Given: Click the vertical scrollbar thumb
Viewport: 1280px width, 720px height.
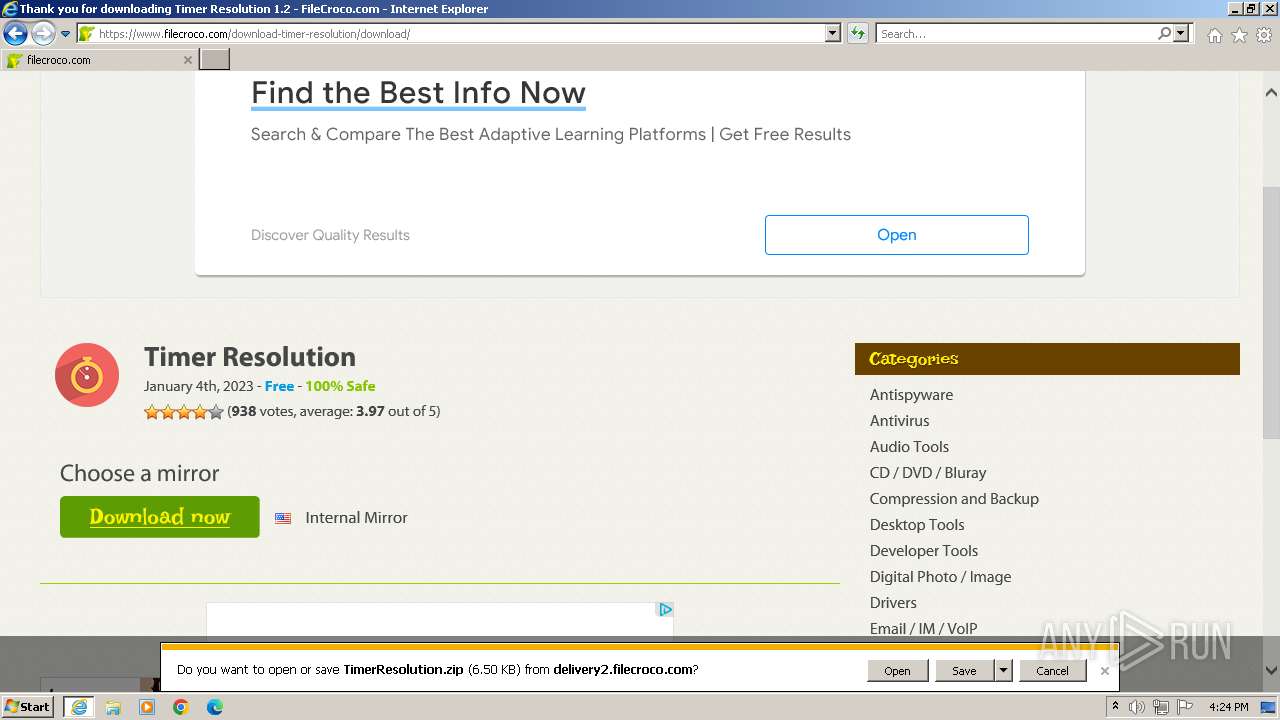Looking at the screenshot, I should click(x=1271, y=311).
